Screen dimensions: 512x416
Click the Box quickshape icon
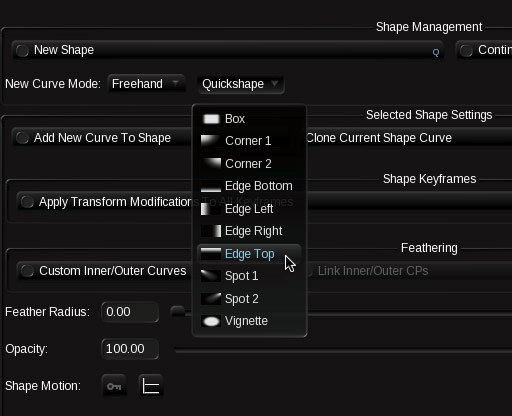point(211,119)
